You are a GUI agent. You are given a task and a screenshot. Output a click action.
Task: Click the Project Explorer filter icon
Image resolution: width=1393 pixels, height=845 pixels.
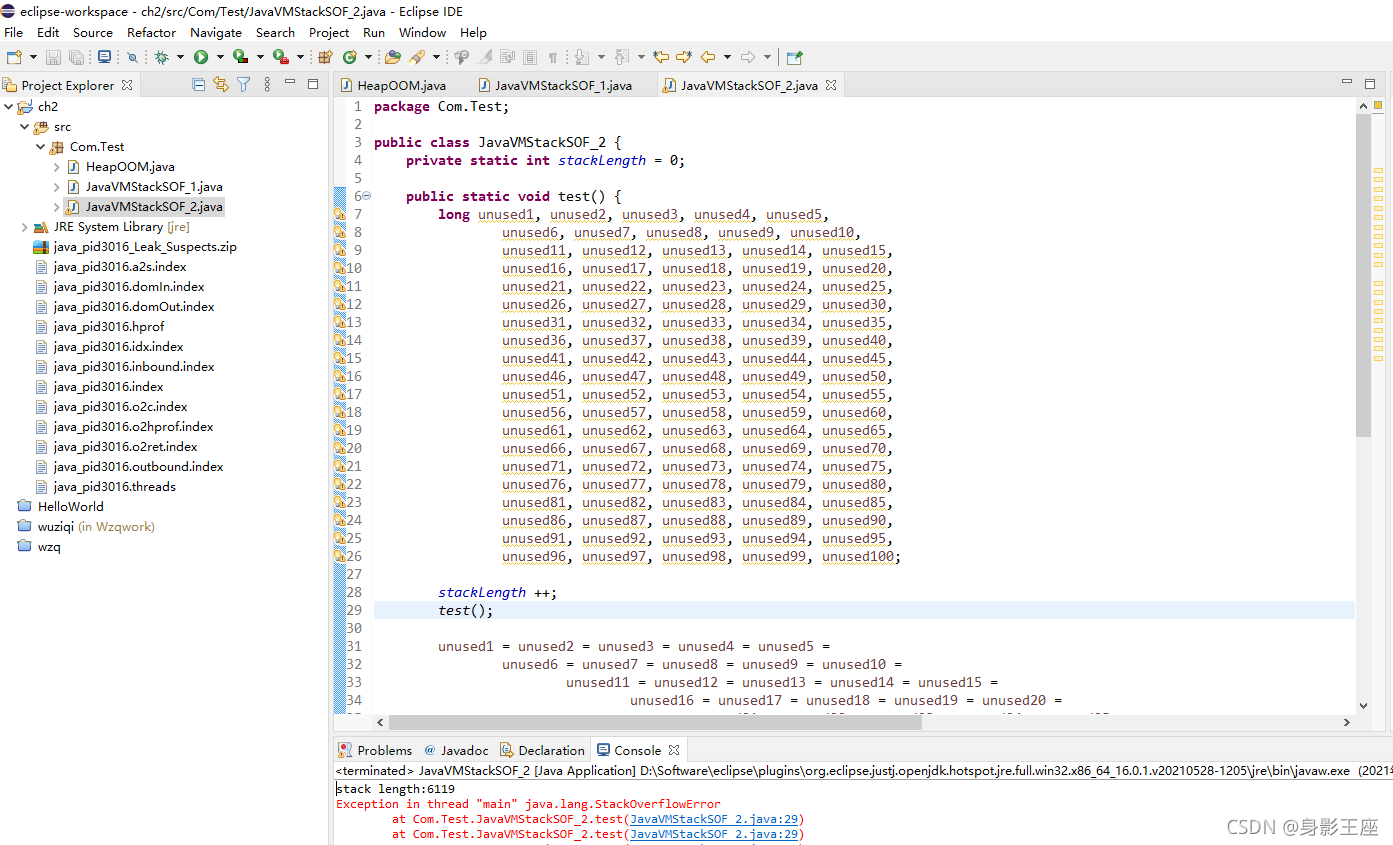(243, 85)
